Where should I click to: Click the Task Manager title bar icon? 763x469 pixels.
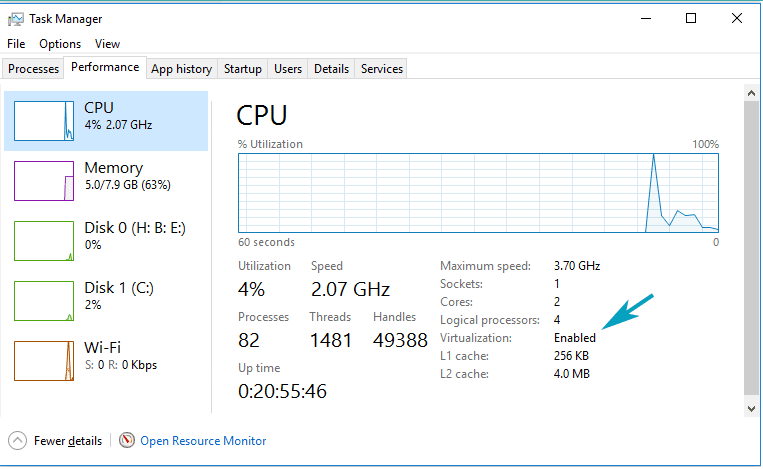(16, 19)
